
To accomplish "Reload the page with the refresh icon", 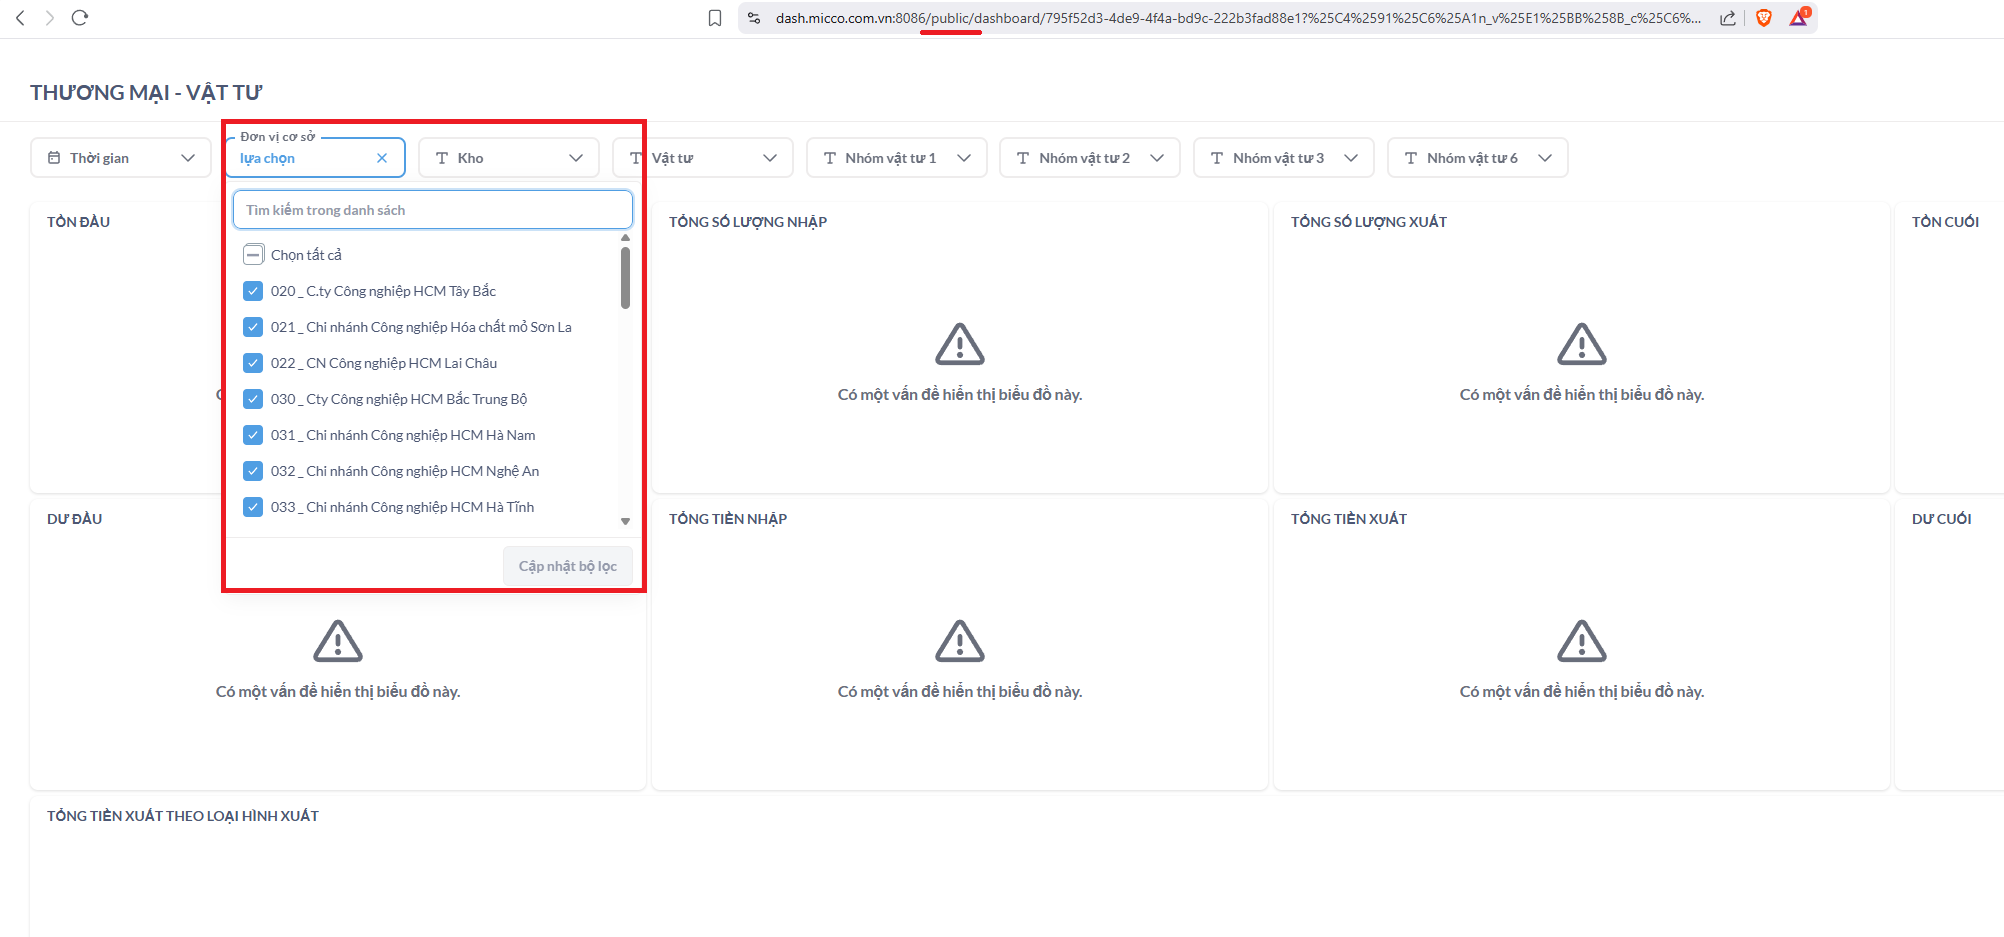I will click(80, 18).
